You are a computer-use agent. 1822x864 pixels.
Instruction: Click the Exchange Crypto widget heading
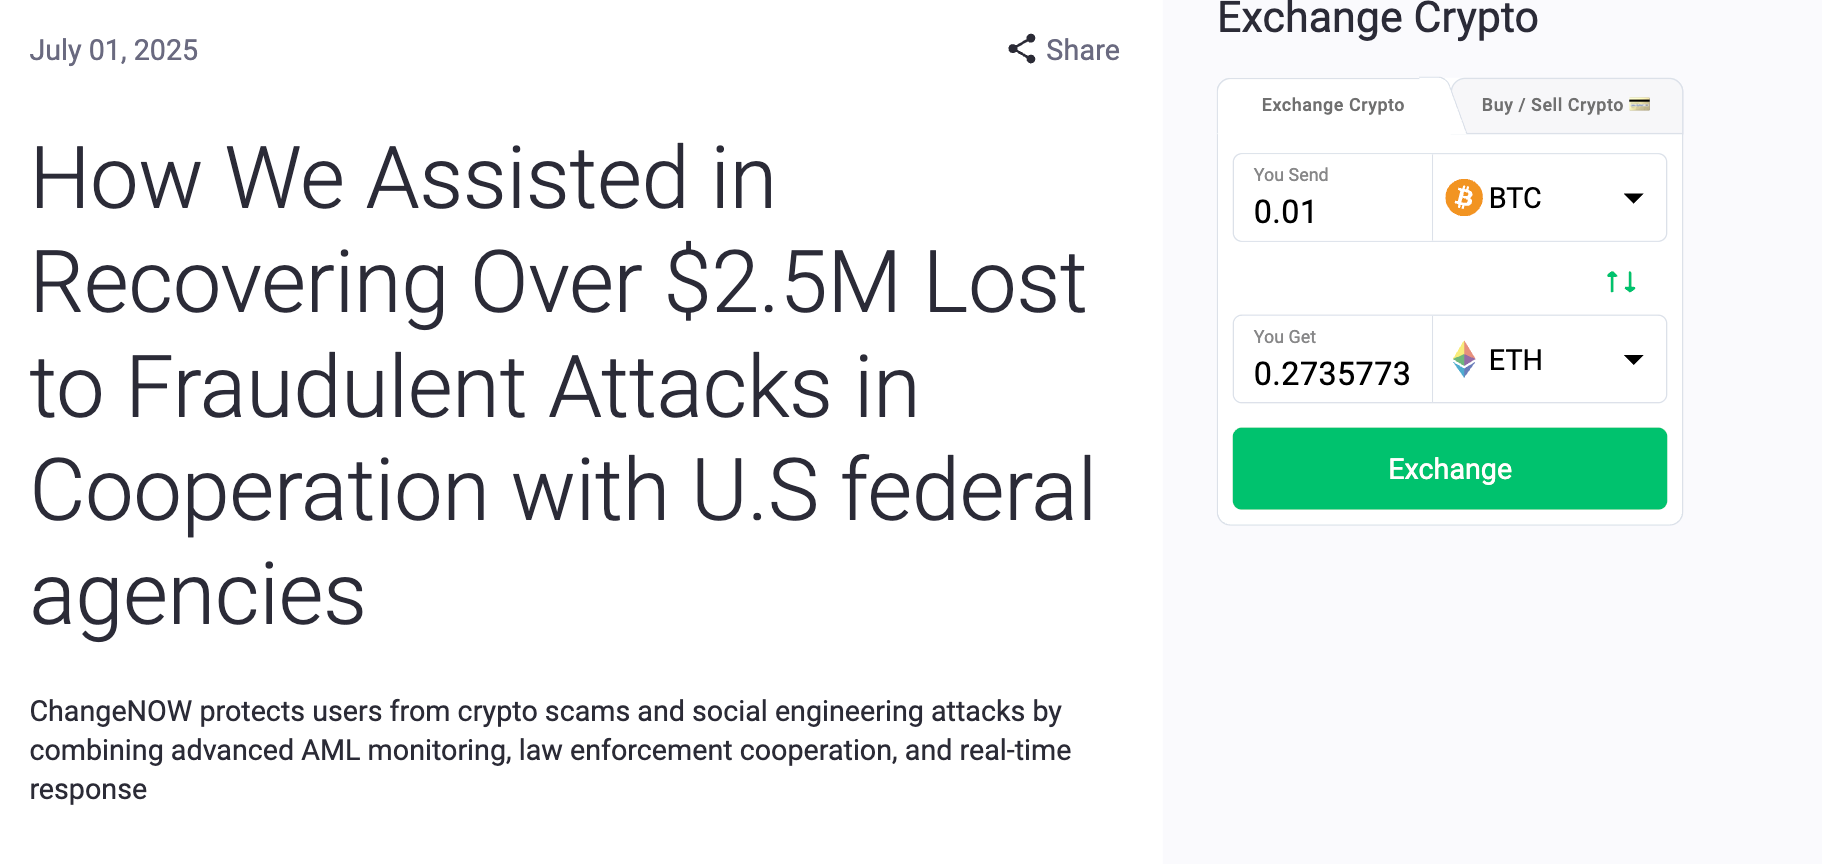click(x=1377, y=18)
